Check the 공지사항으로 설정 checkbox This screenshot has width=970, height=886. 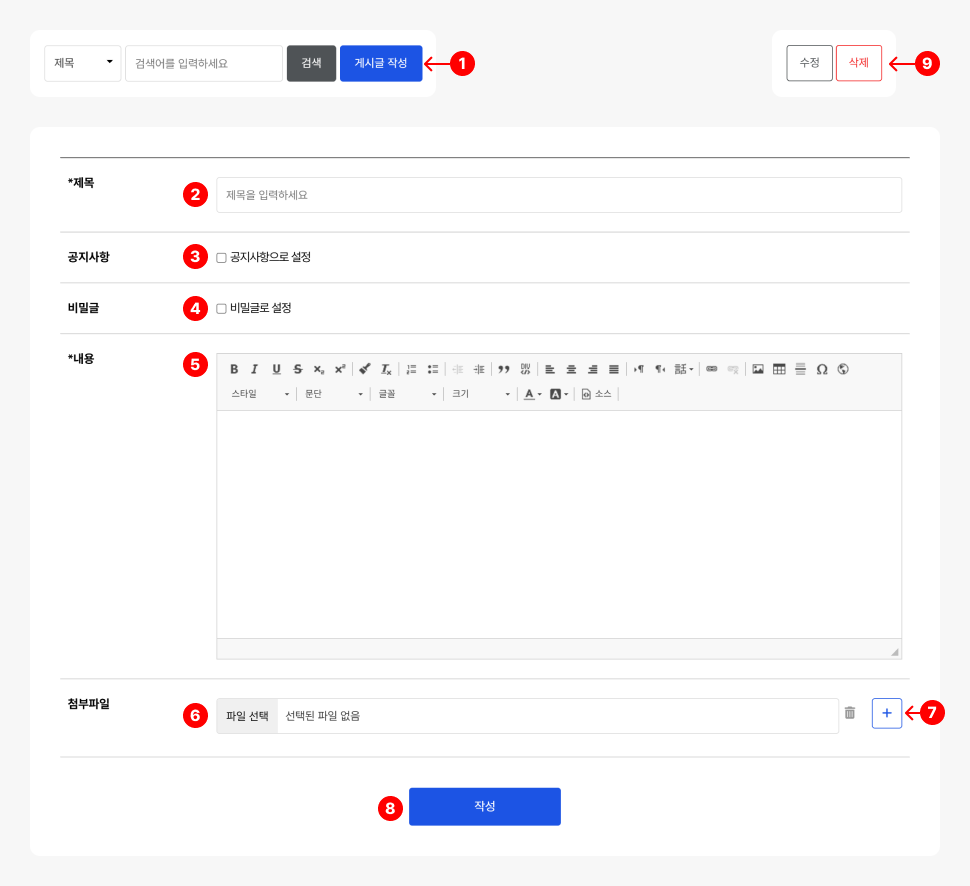click(222, 258)
